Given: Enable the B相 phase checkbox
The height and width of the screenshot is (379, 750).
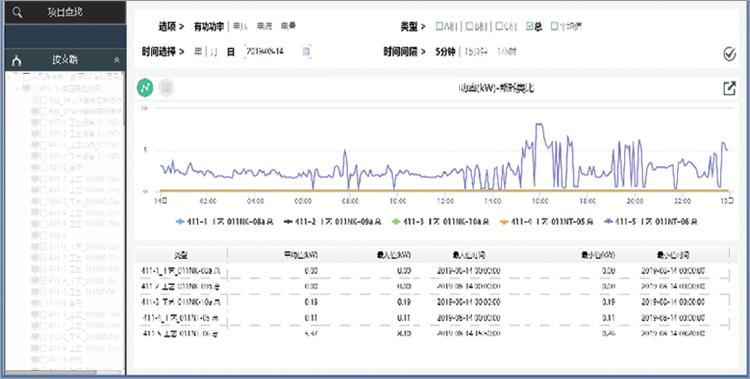Looking at the screenshot, I should 469,26.
